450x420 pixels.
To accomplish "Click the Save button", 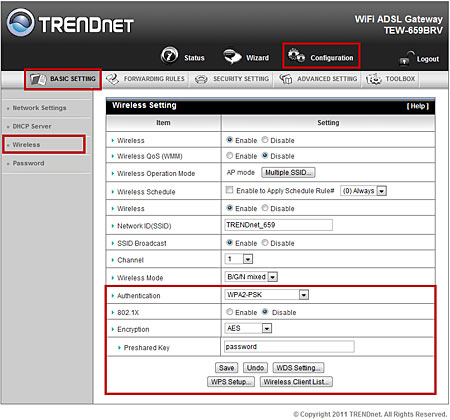I will coord(227,368).
